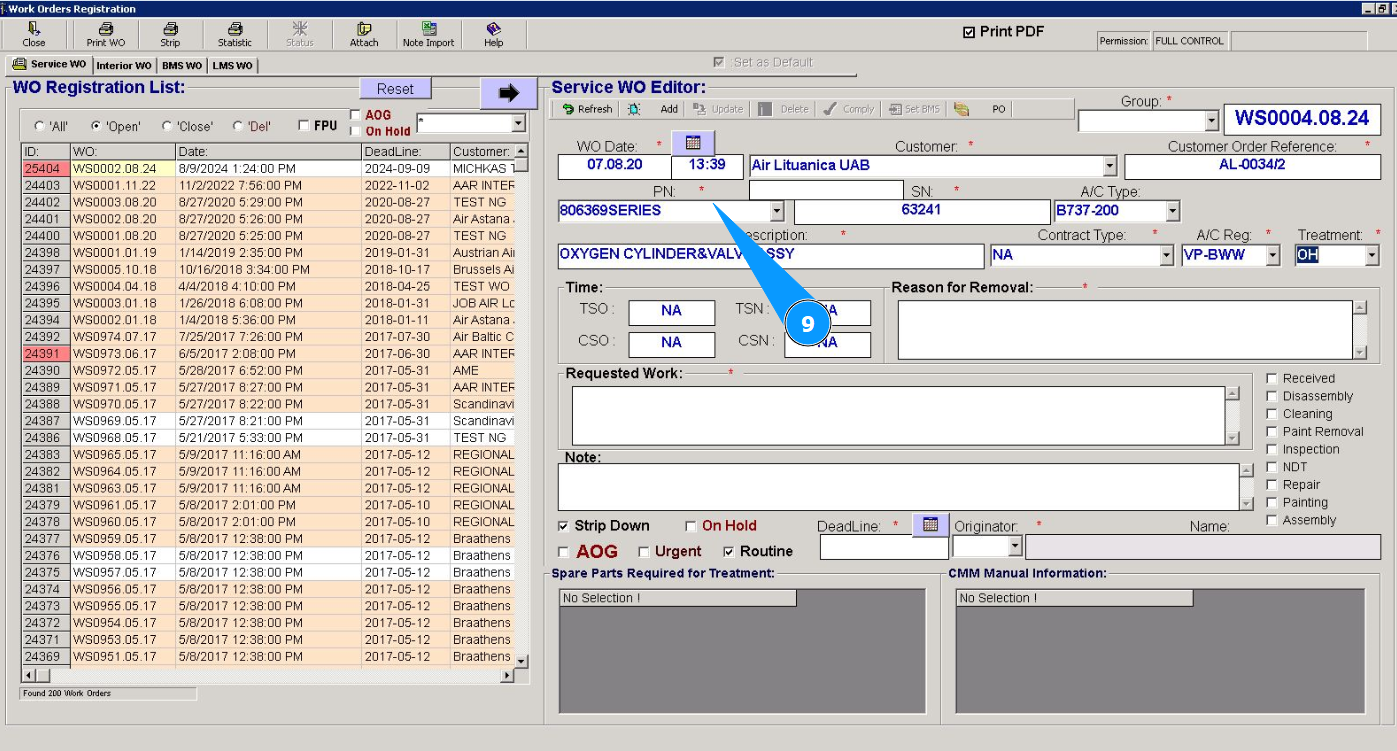Open the A/C Type dropdown
Image resolution: width=1397 pixels, height=751 pixels.
point(1172,211)
